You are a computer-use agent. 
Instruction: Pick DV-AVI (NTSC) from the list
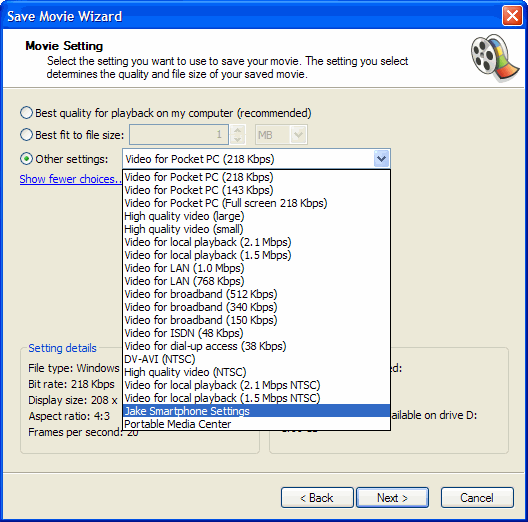[256, 359]
